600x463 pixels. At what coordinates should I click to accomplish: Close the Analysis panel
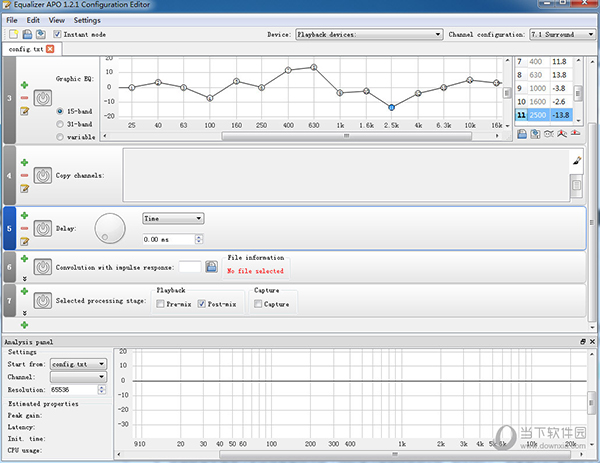click(592, 342)
